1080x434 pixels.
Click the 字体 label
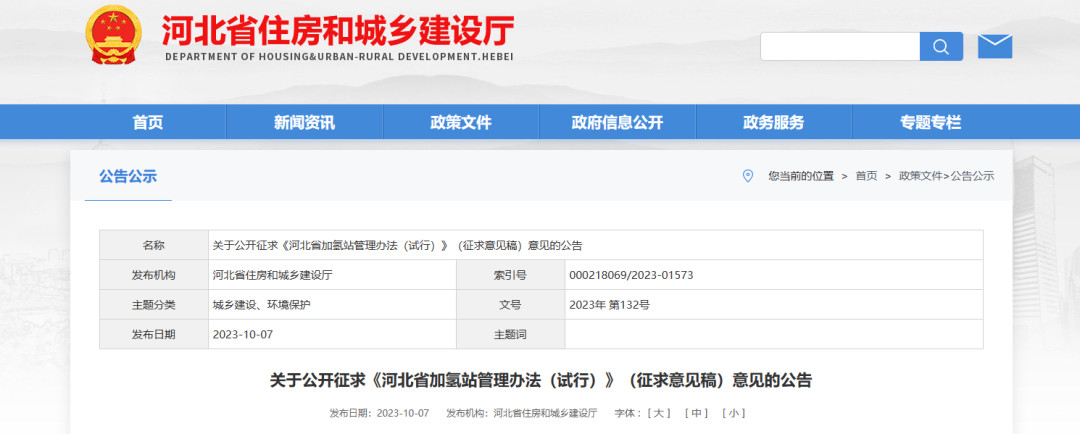coord(627,413)
